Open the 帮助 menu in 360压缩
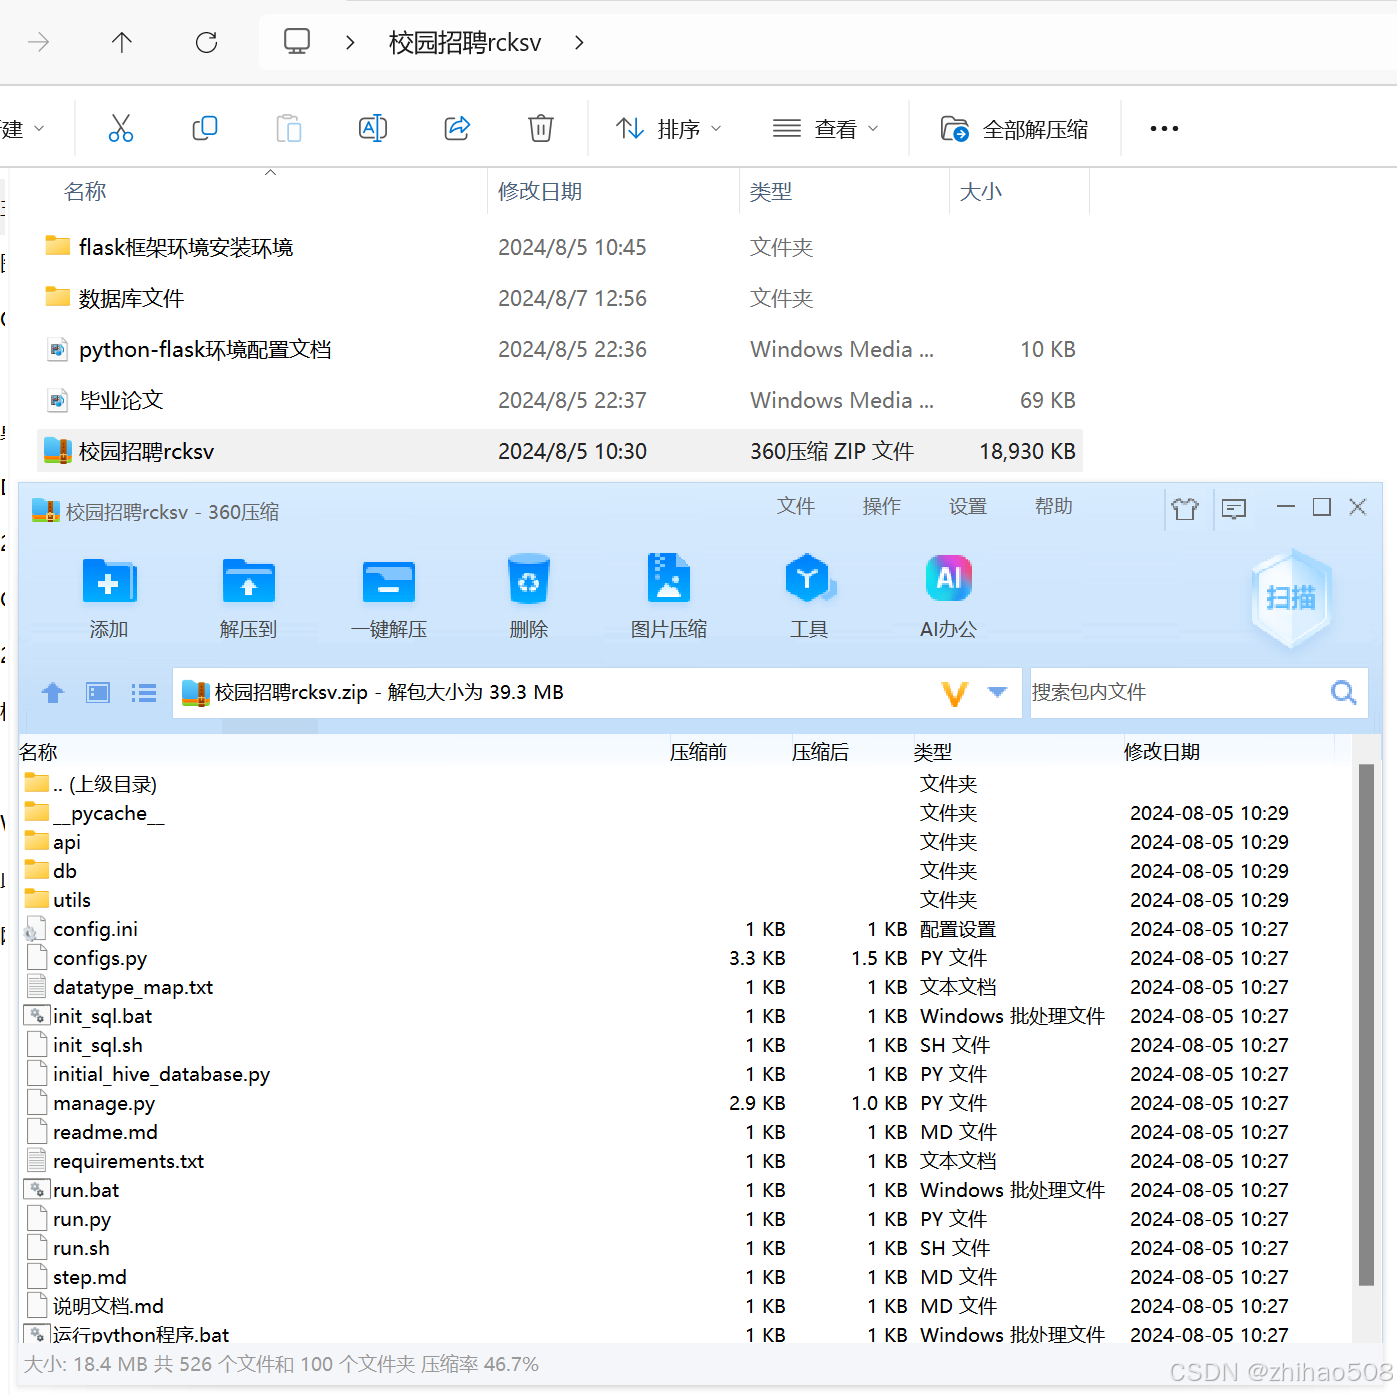The image size is (1397, 1395). 1054,506
